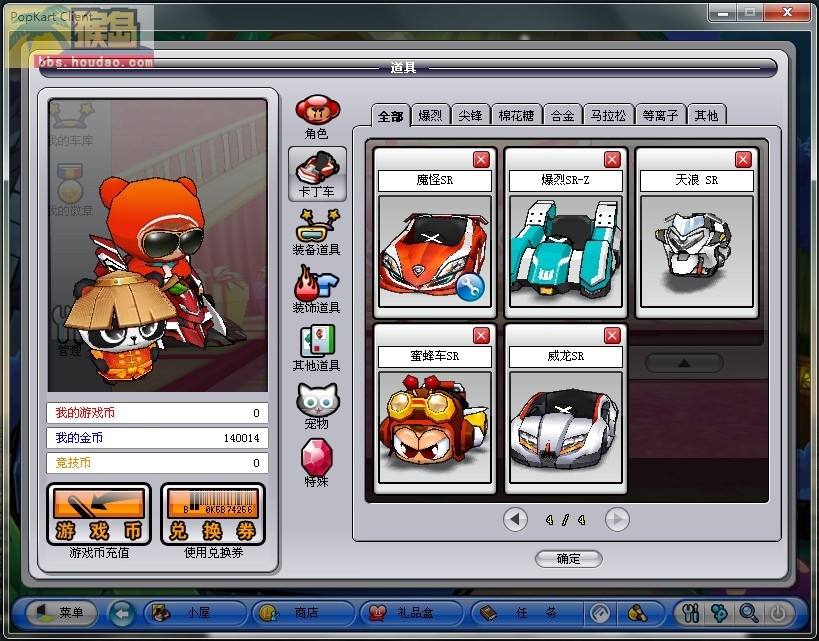
Task: Open the 宠物 pet category
Action: point(317,406)
